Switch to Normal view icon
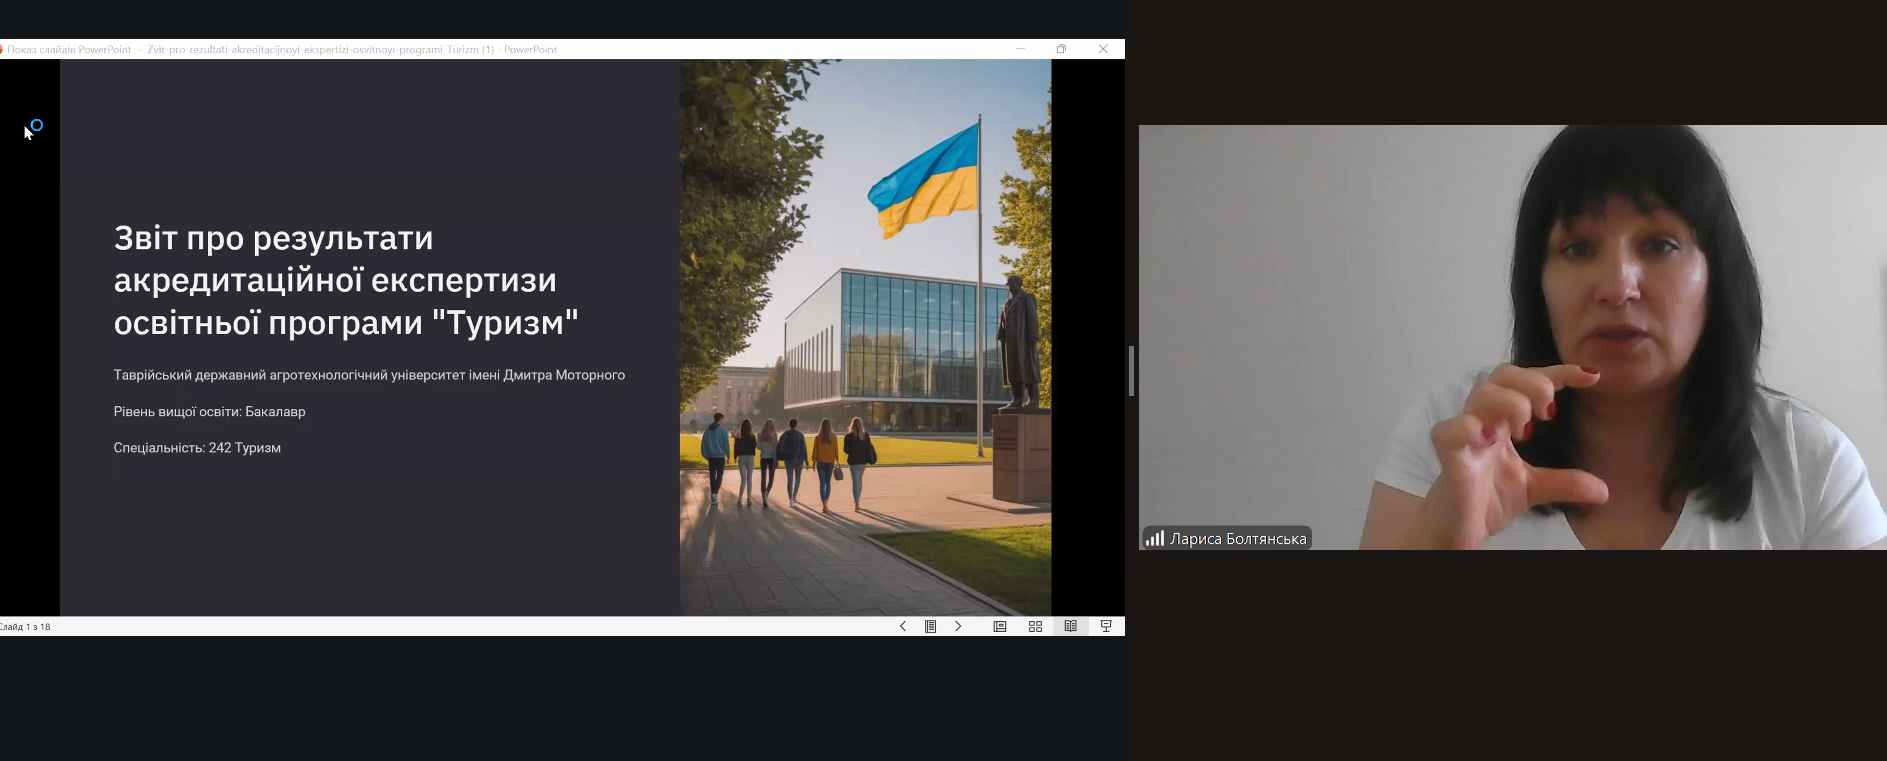The image size is (1887, 761). (x=1000, y=626)
